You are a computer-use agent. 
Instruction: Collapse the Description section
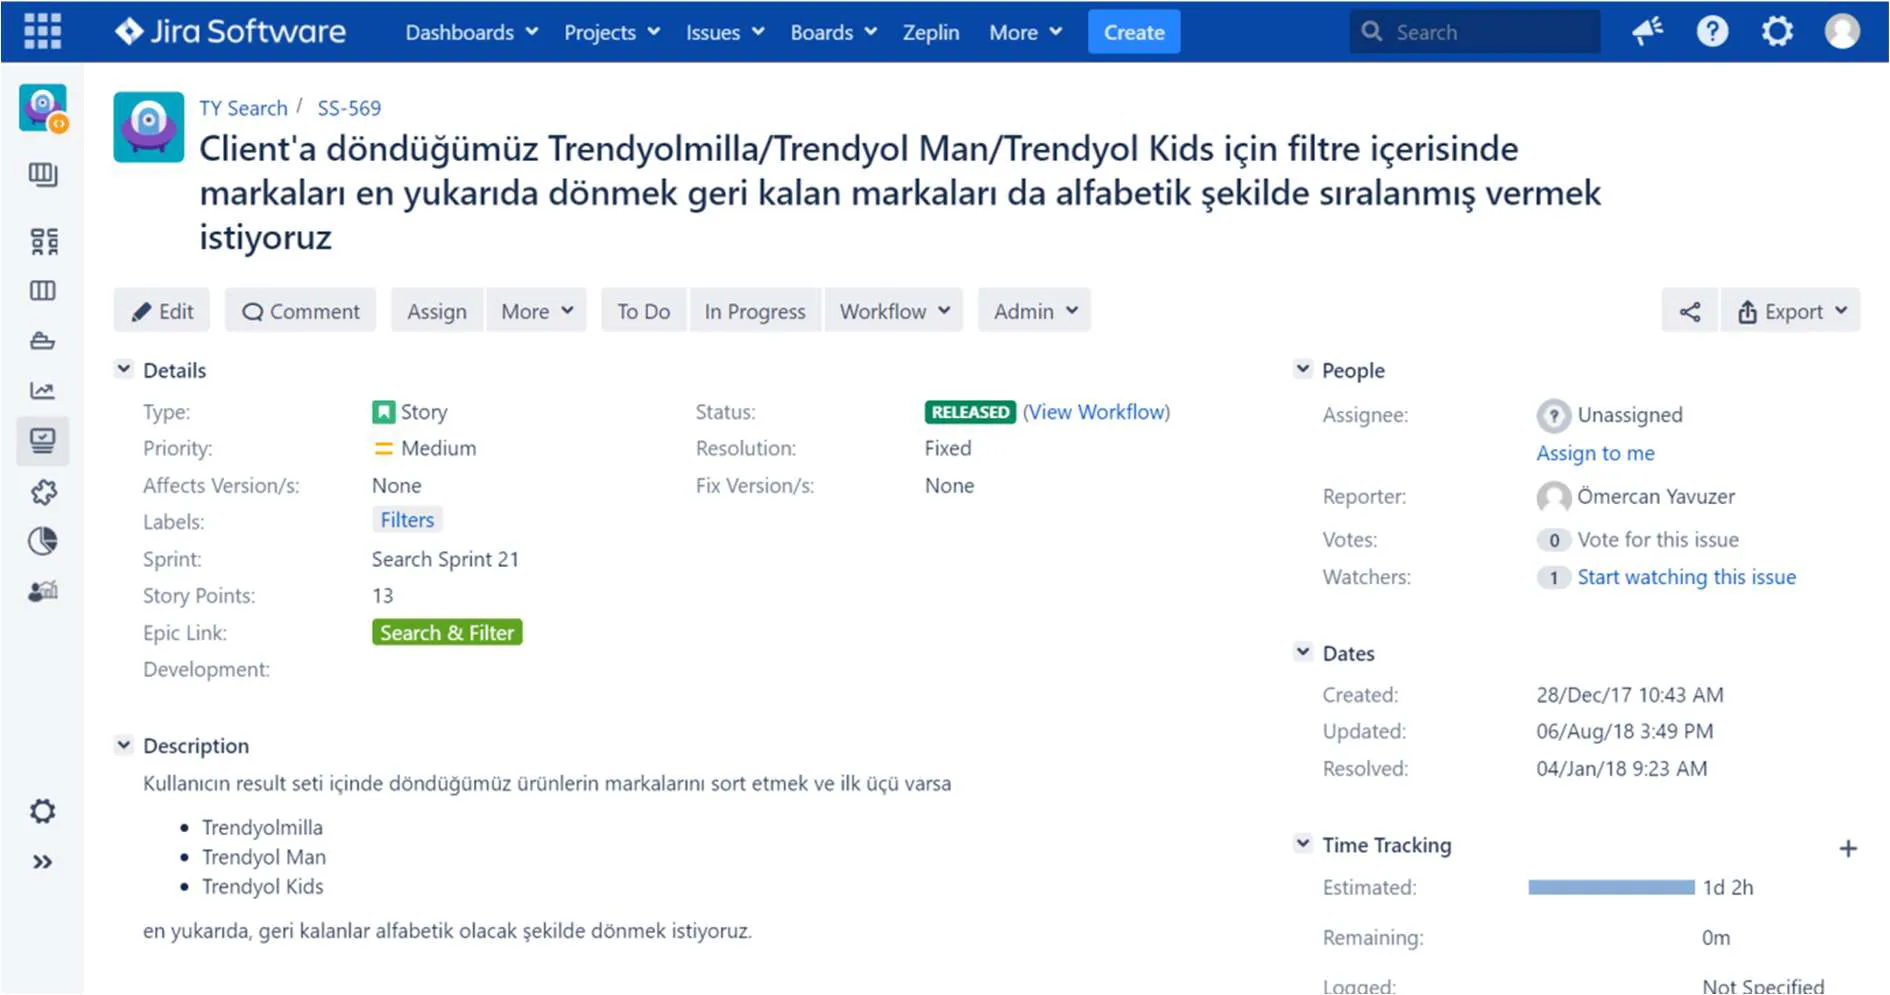tap(123, 745)
